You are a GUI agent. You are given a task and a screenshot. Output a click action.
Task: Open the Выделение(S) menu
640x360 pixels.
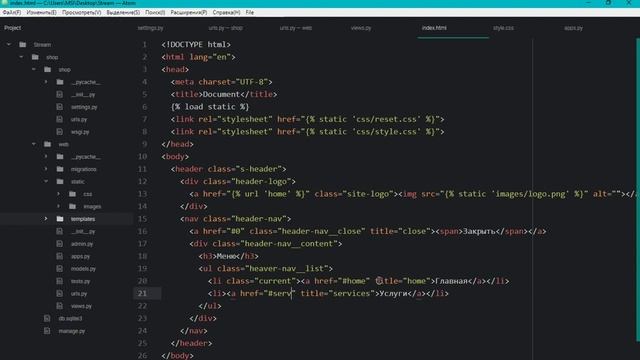point(123,13)
